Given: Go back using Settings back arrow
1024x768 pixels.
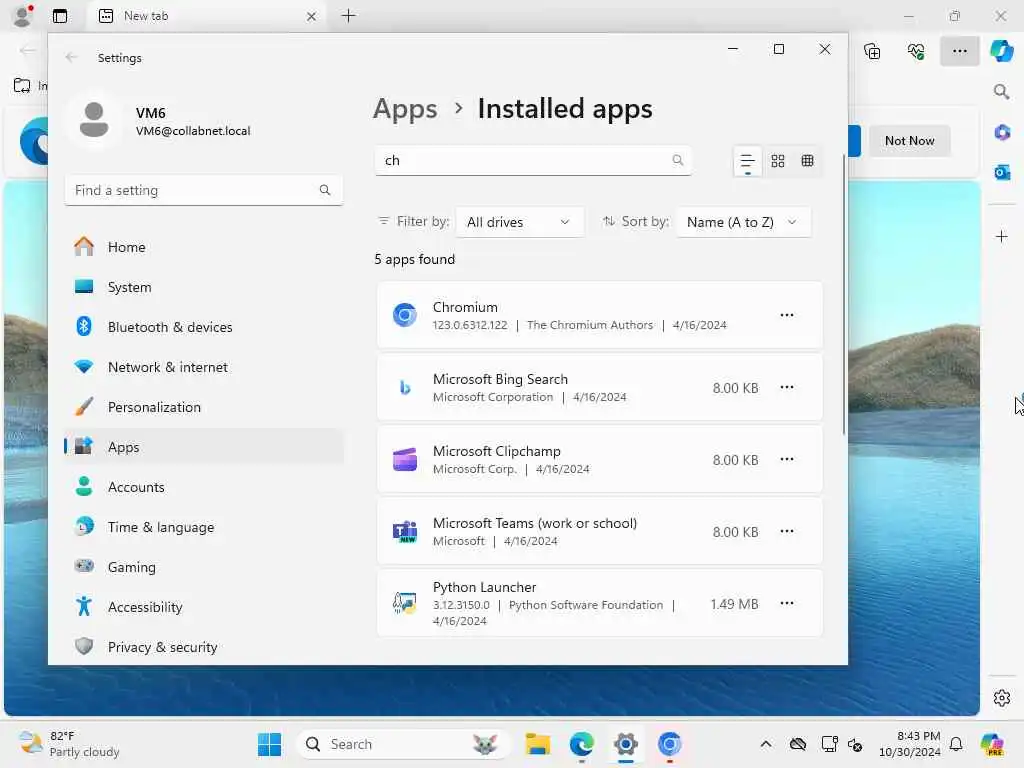Looking at the screenshot, I should click(x=71, y=57).
